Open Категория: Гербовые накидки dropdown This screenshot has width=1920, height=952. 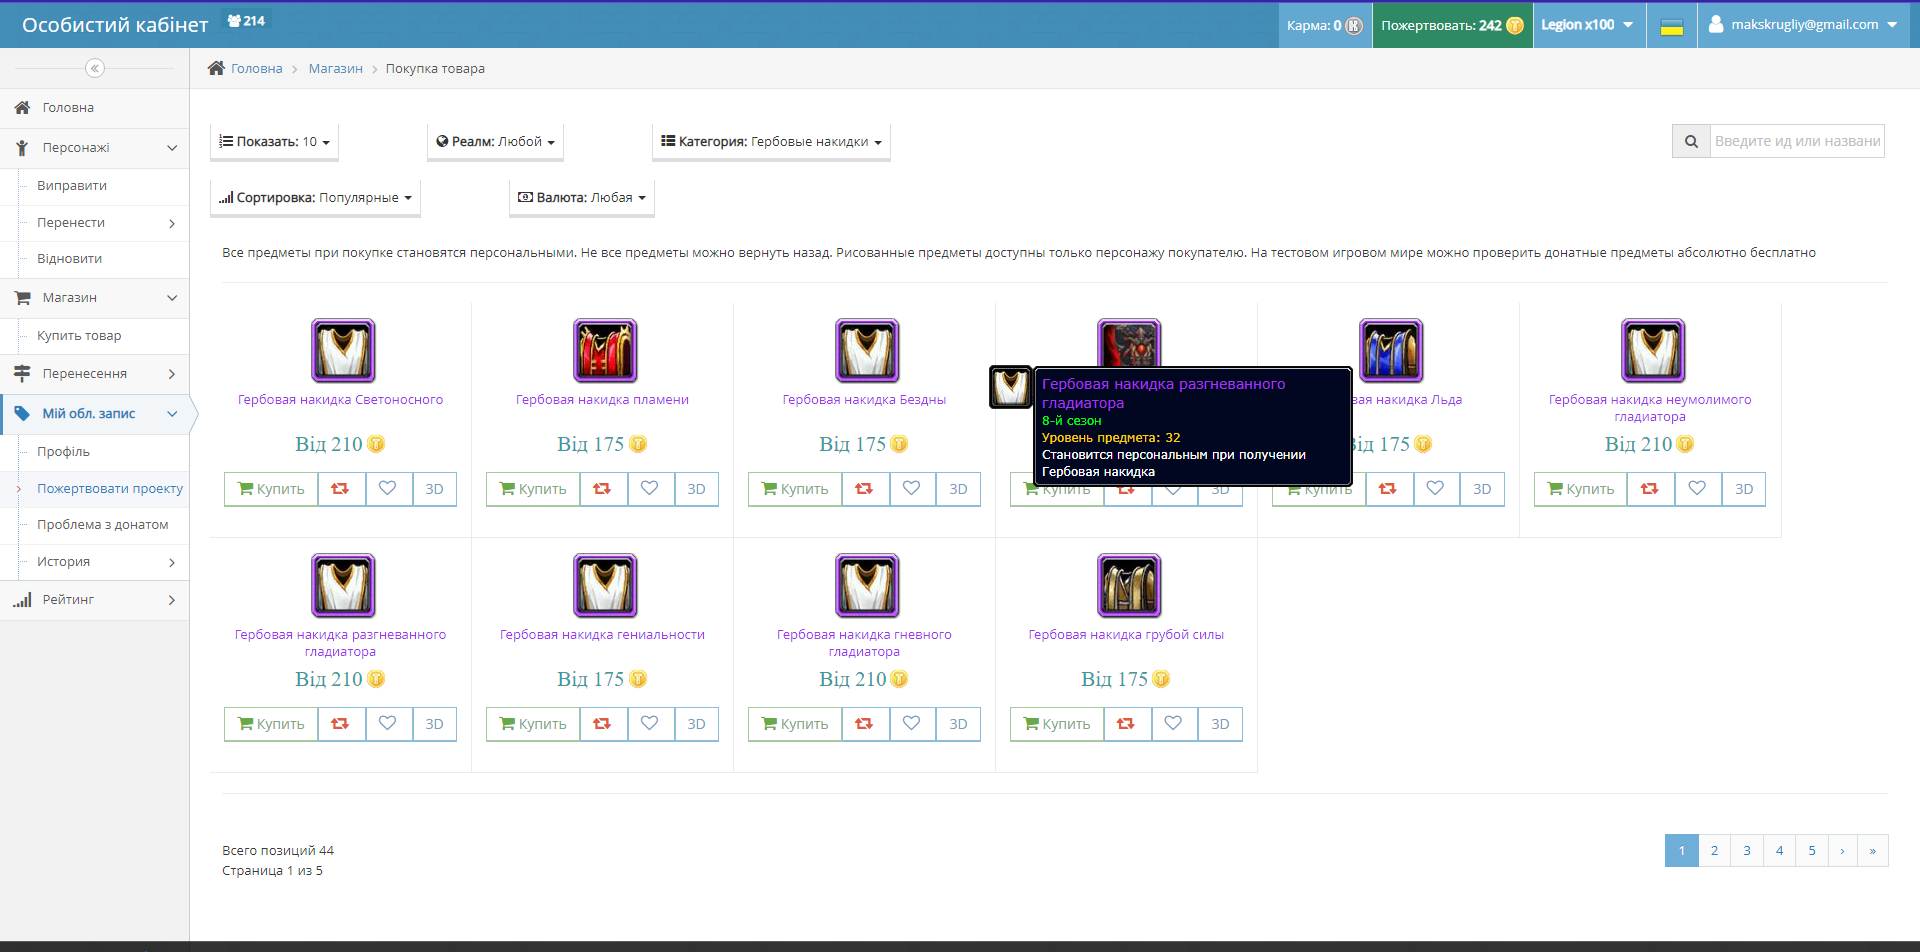(x=771, y=142)
